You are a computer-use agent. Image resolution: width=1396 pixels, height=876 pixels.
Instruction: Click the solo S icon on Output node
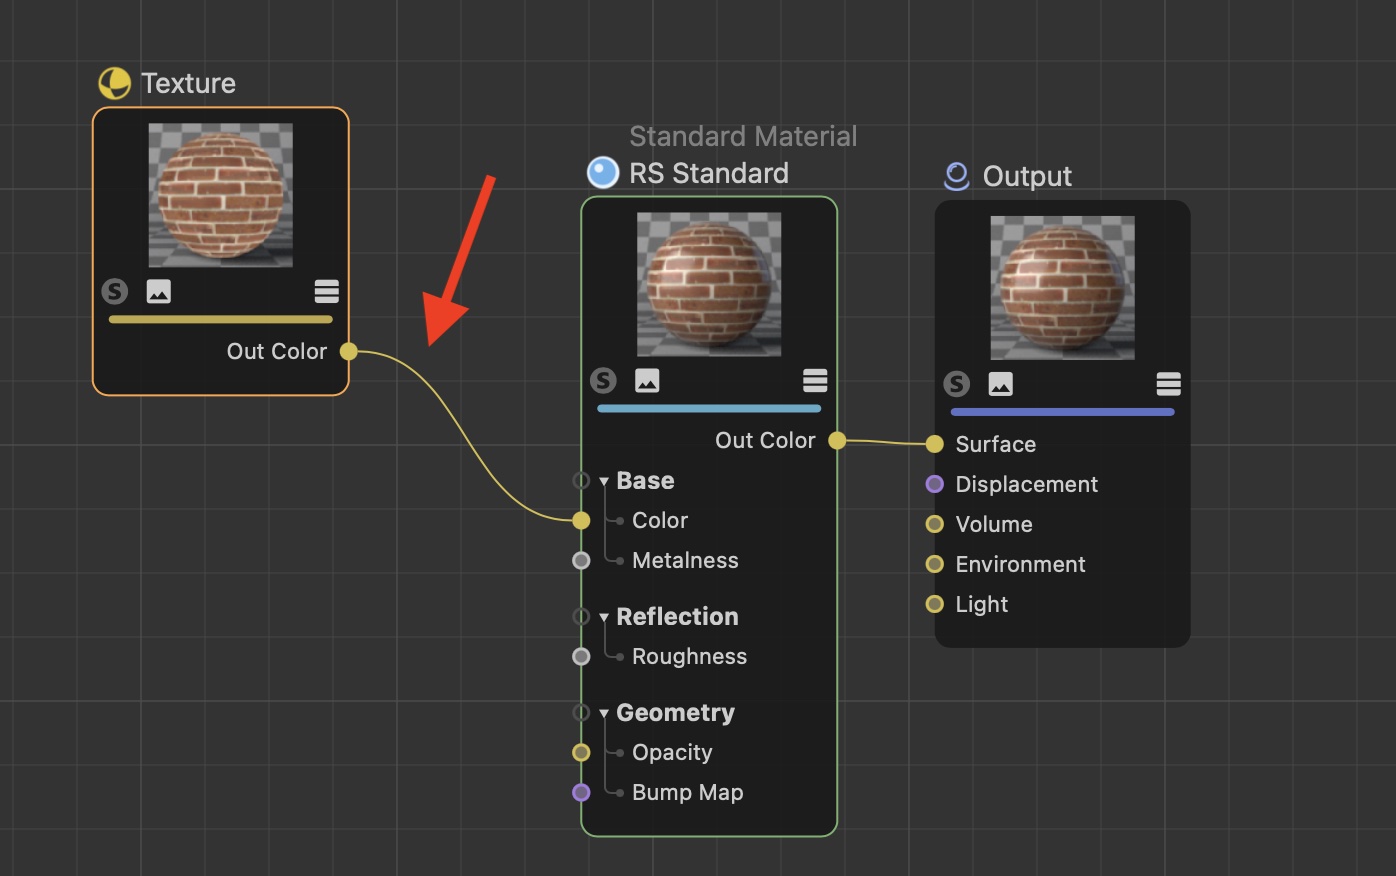[x=957, y=384]
